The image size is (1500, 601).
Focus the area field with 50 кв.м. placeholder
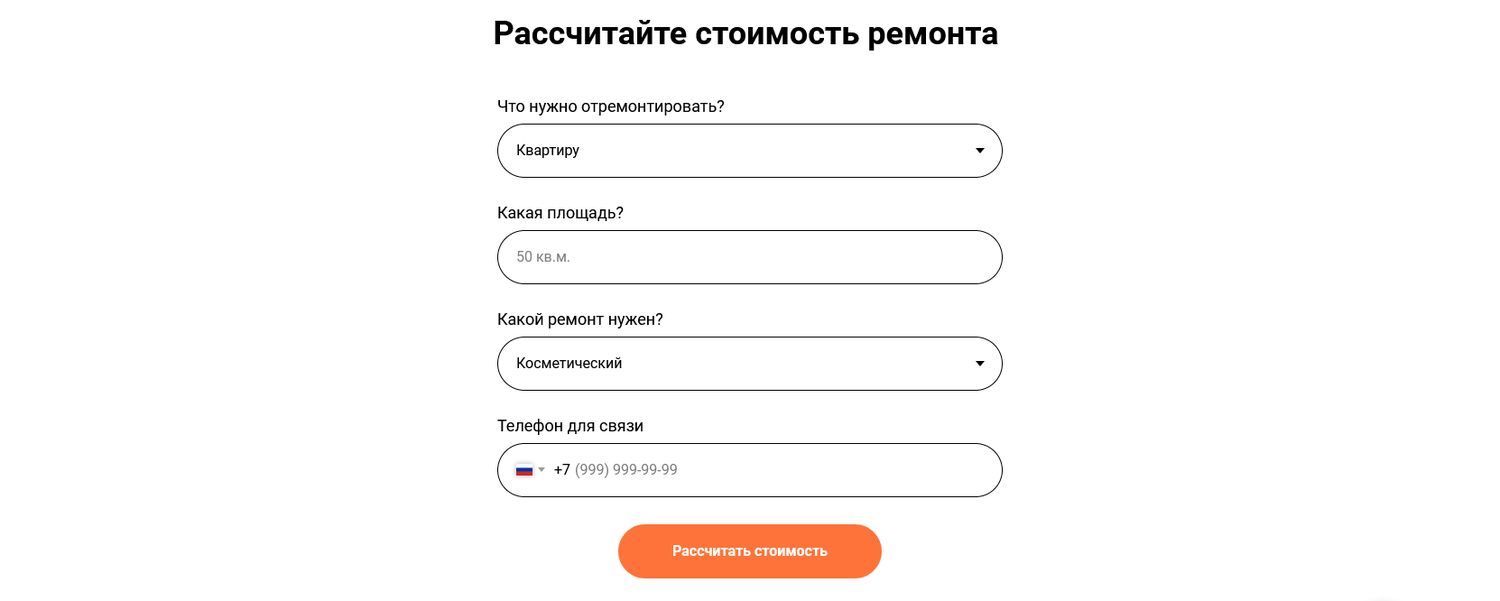click(x=700, y=257)
